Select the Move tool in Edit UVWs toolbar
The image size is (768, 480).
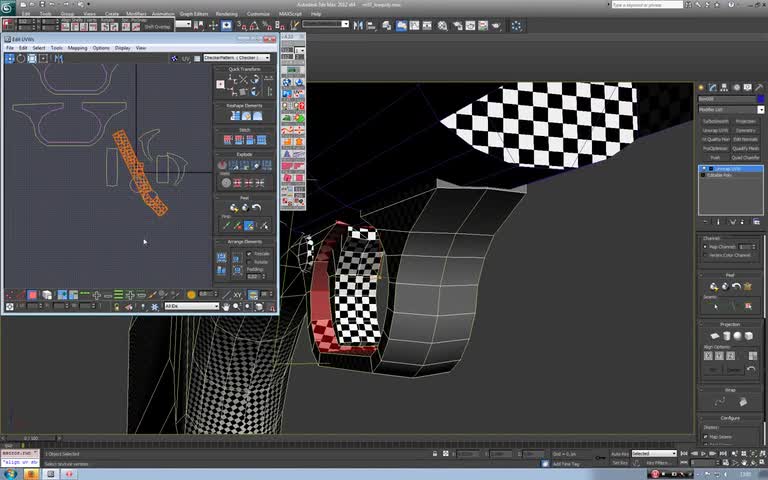[x=10, y=59]
